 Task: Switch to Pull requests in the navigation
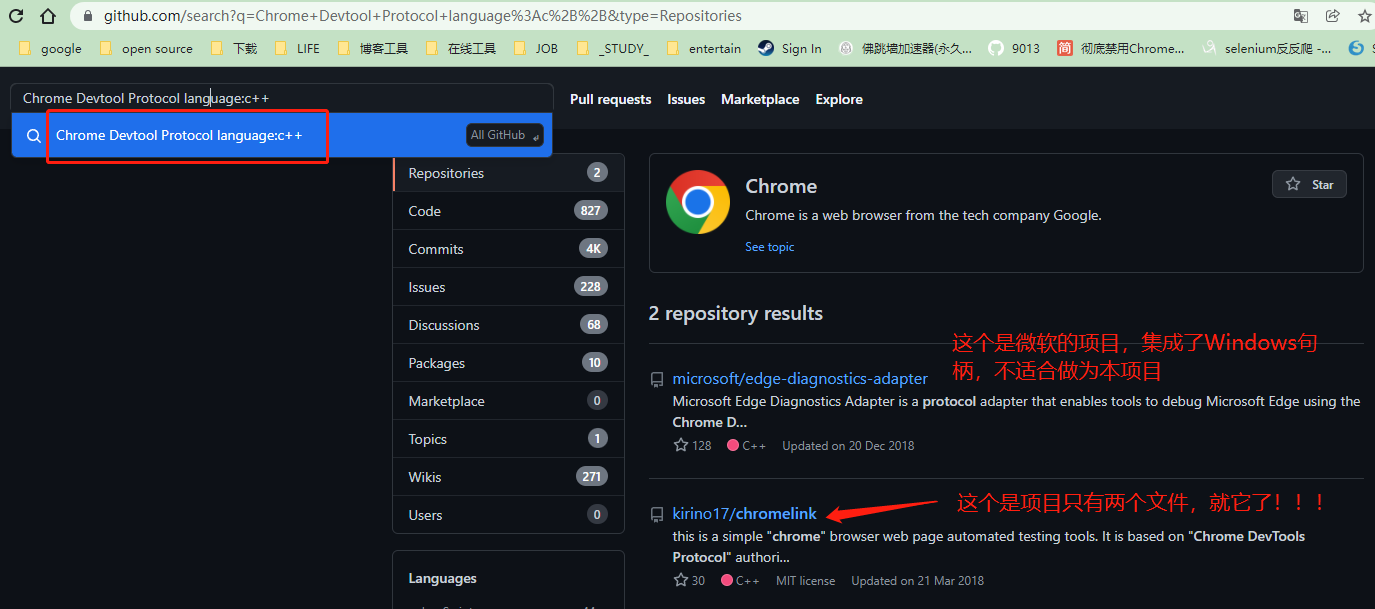click(x=610, y=99)
